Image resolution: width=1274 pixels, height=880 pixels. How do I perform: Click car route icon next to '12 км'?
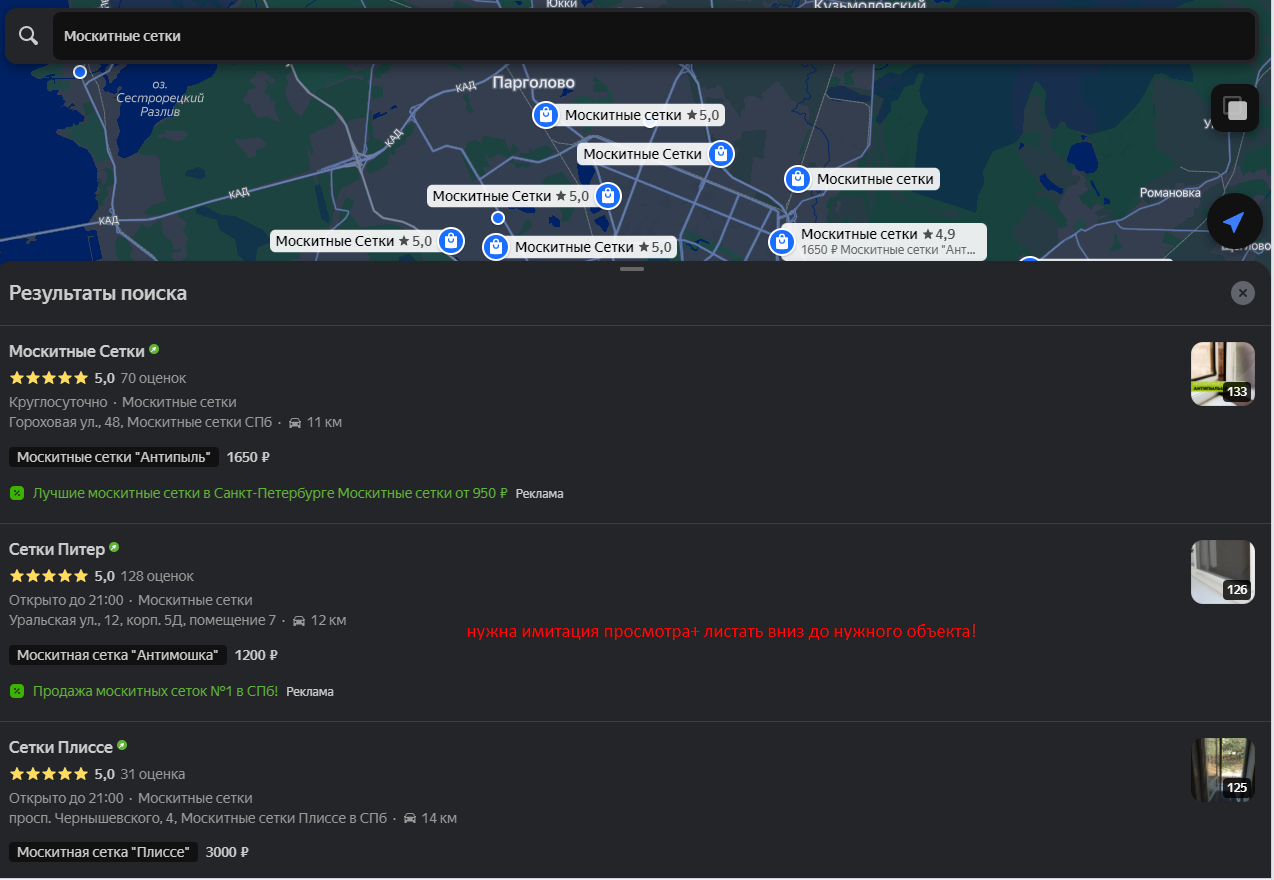click(x=299, y=621)
